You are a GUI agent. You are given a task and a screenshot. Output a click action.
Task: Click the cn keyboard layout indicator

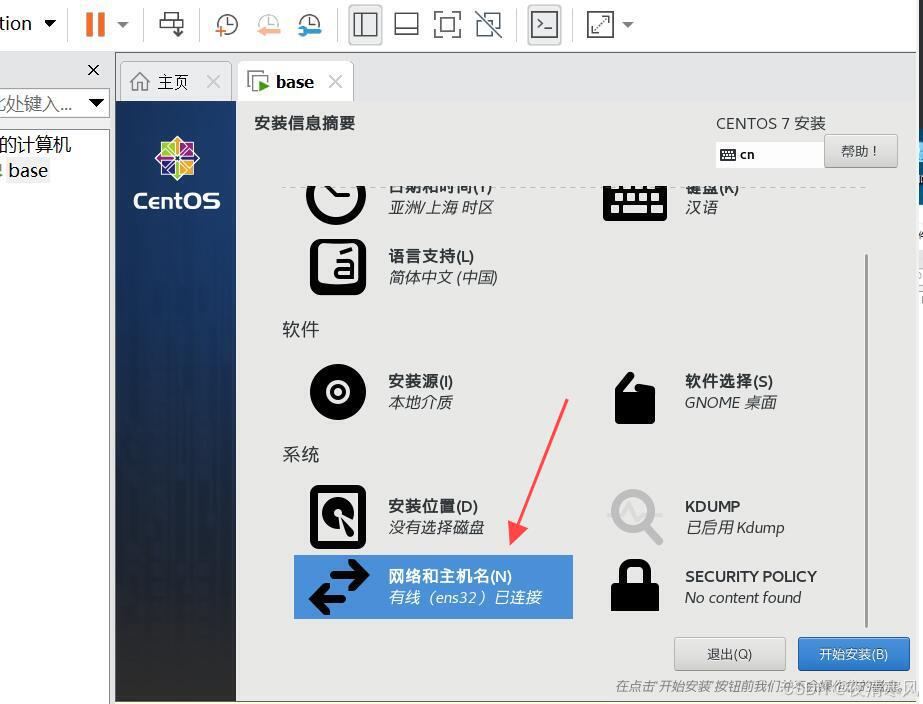click(769, 154)
